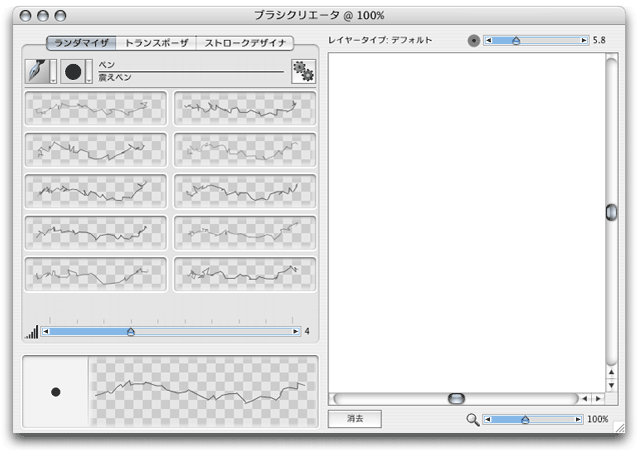Viewport: 640px width, 450px height.
Task: Click the brush size dot icon
Action: (474, 41)
